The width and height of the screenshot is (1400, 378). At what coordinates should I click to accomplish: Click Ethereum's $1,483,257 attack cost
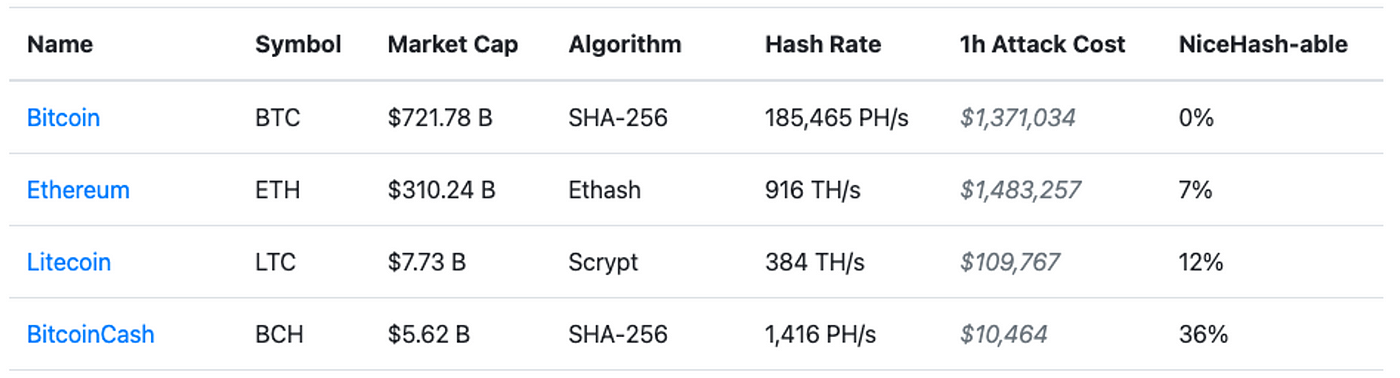tap(1020, 190)
